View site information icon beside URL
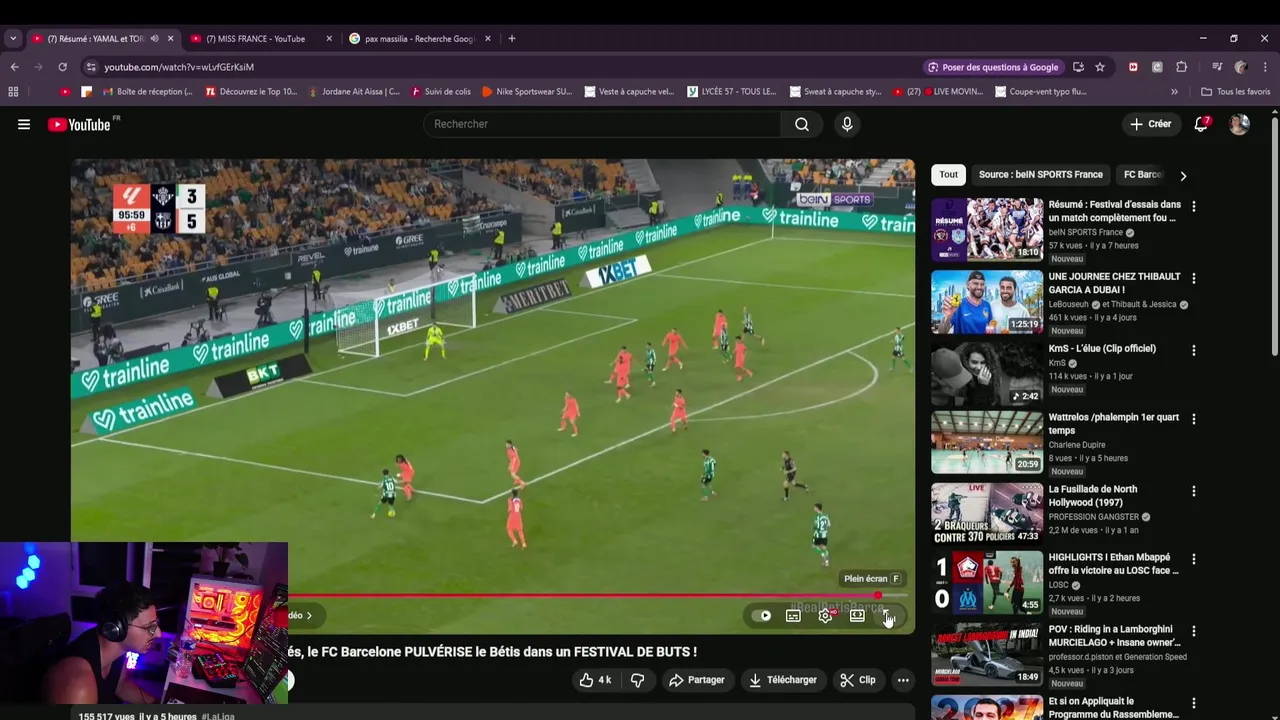Screen dimensions: 1280x720 [x=91, y=67]
